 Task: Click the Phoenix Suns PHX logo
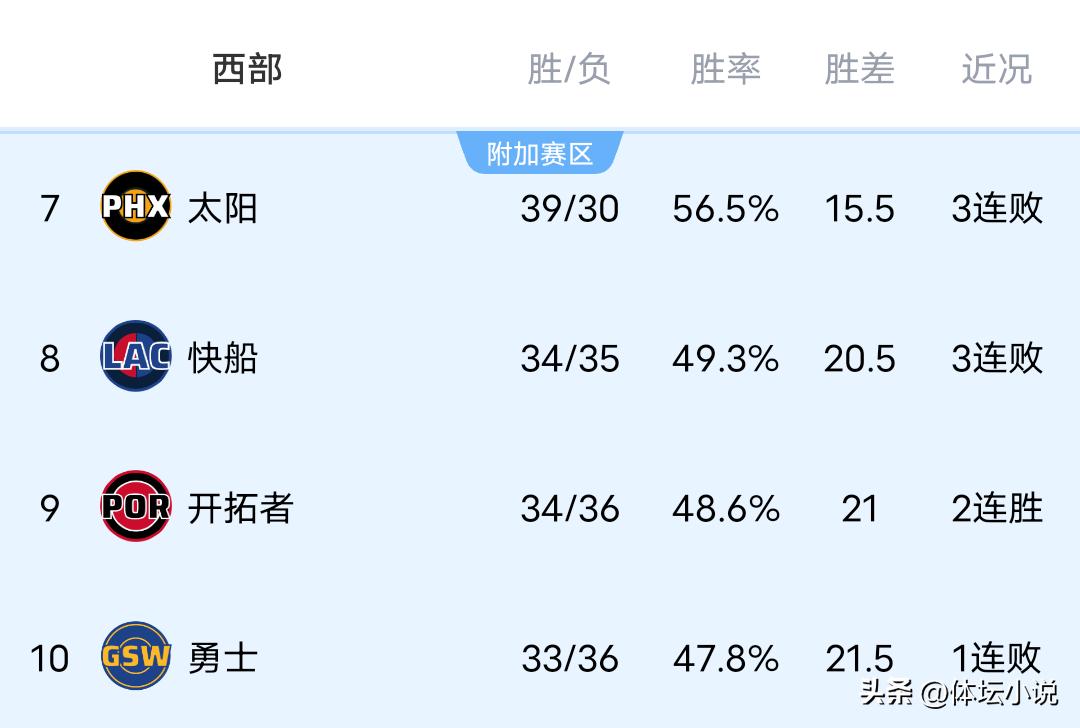coord(136,206)
